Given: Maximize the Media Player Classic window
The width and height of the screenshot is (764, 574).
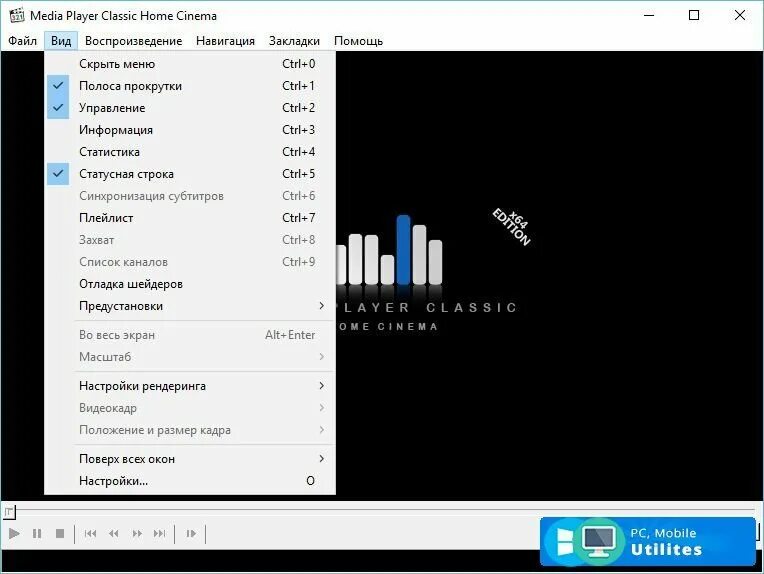Looking at the screenshot, I should tap(694, 15).
